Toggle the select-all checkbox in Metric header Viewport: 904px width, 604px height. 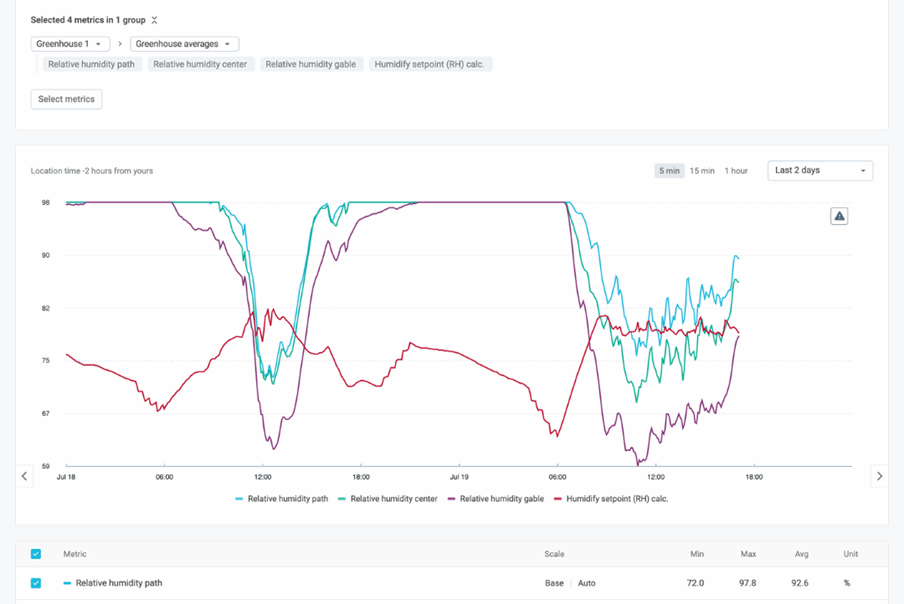(x=36, y=554)
